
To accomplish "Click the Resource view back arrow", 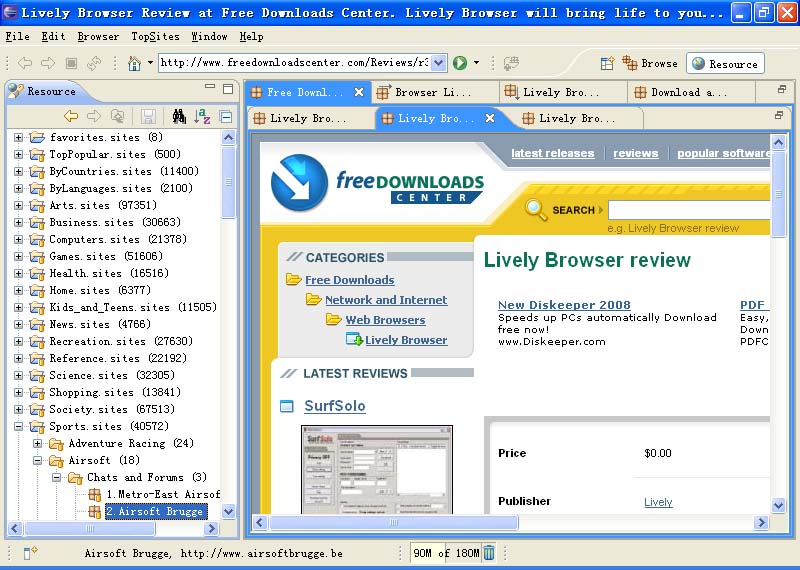I will [70, 116].
